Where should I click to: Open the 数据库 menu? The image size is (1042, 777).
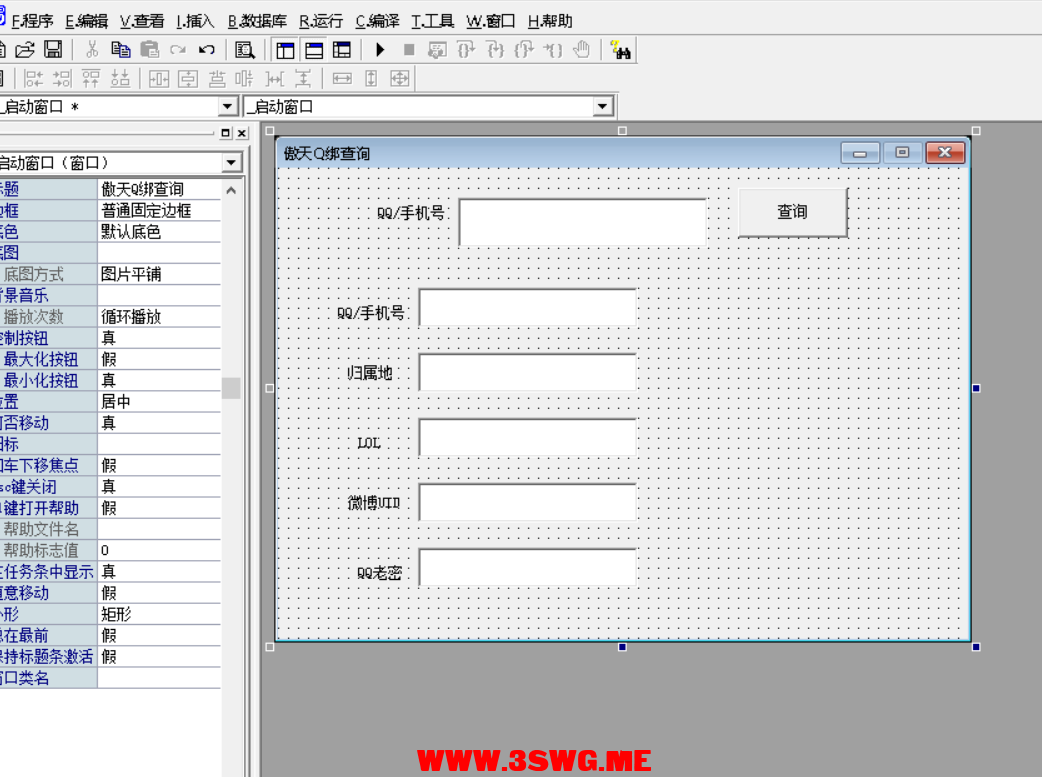pos(257,21)
